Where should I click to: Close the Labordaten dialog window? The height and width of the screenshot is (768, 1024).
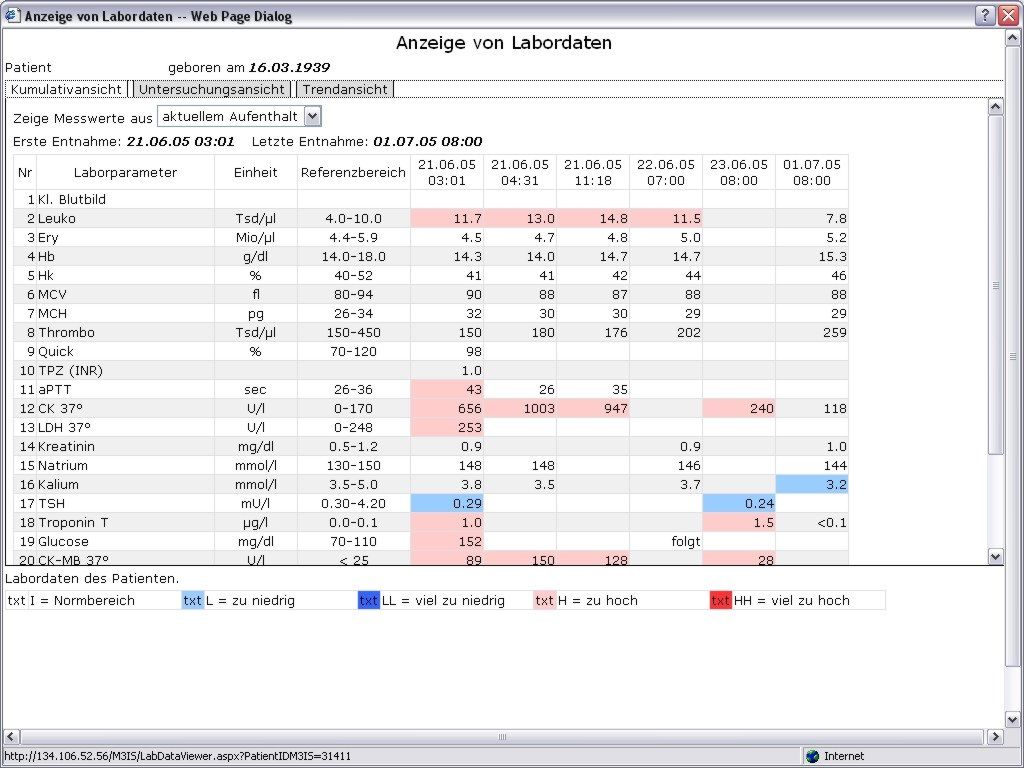[x=1009, y=15]
